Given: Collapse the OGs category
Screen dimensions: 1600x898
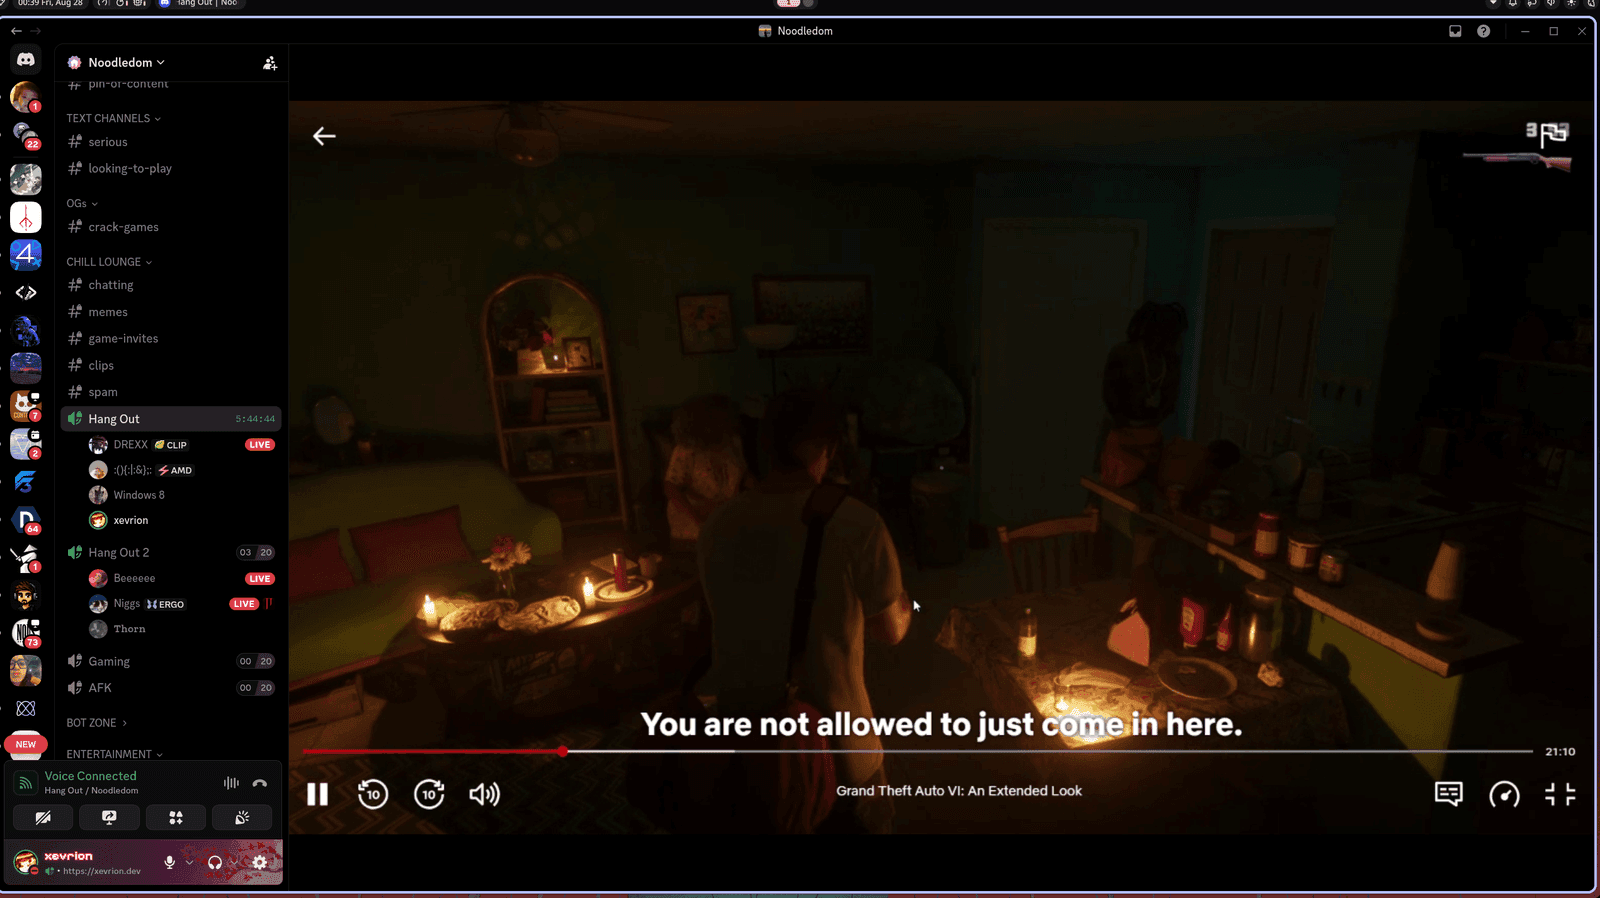Looking at the screenshot, I should [82, 203].
